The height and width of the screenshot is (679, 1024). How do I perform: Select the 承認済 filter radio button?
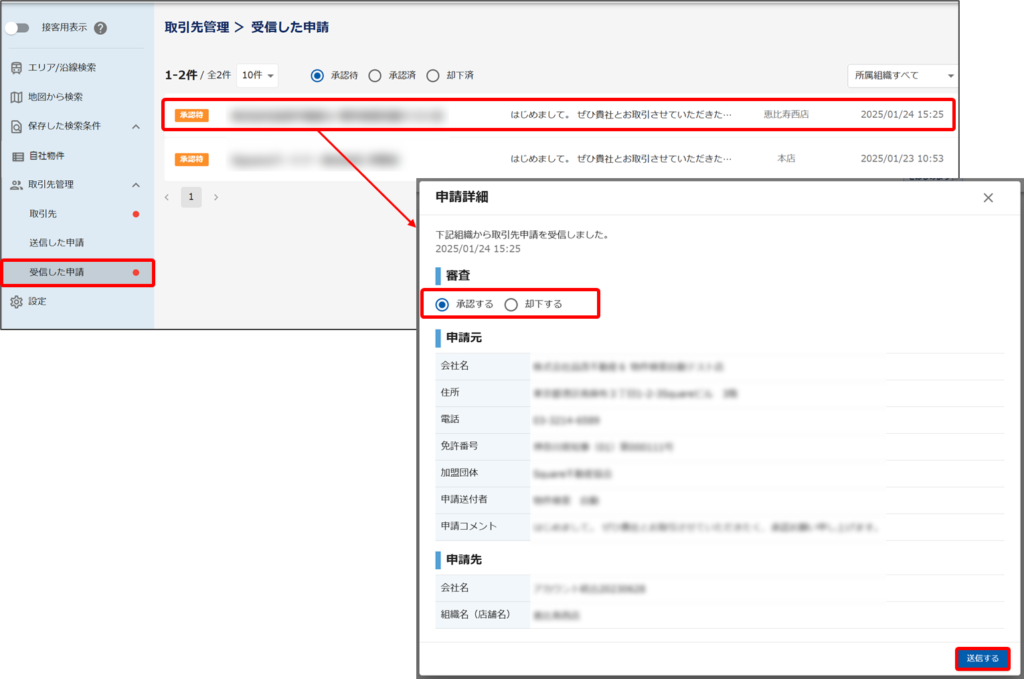(x=375, y=75)
